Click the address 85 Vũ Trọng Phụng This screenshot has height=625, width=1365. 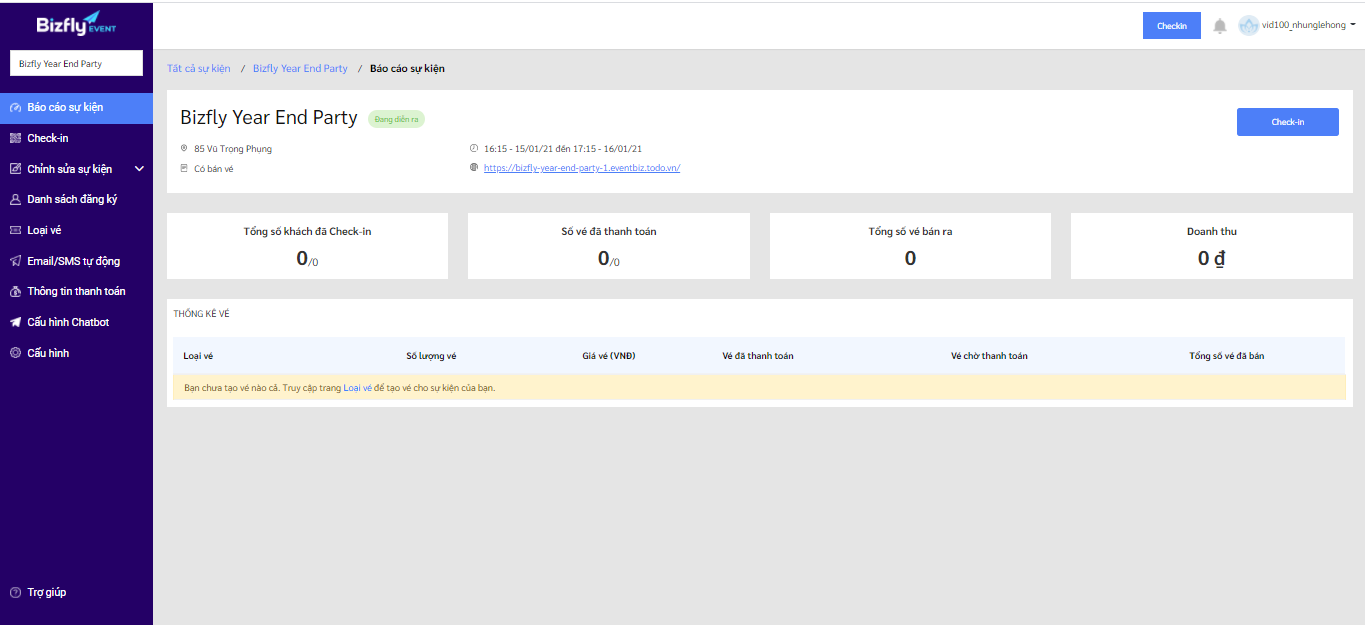(x=233, y=149)
